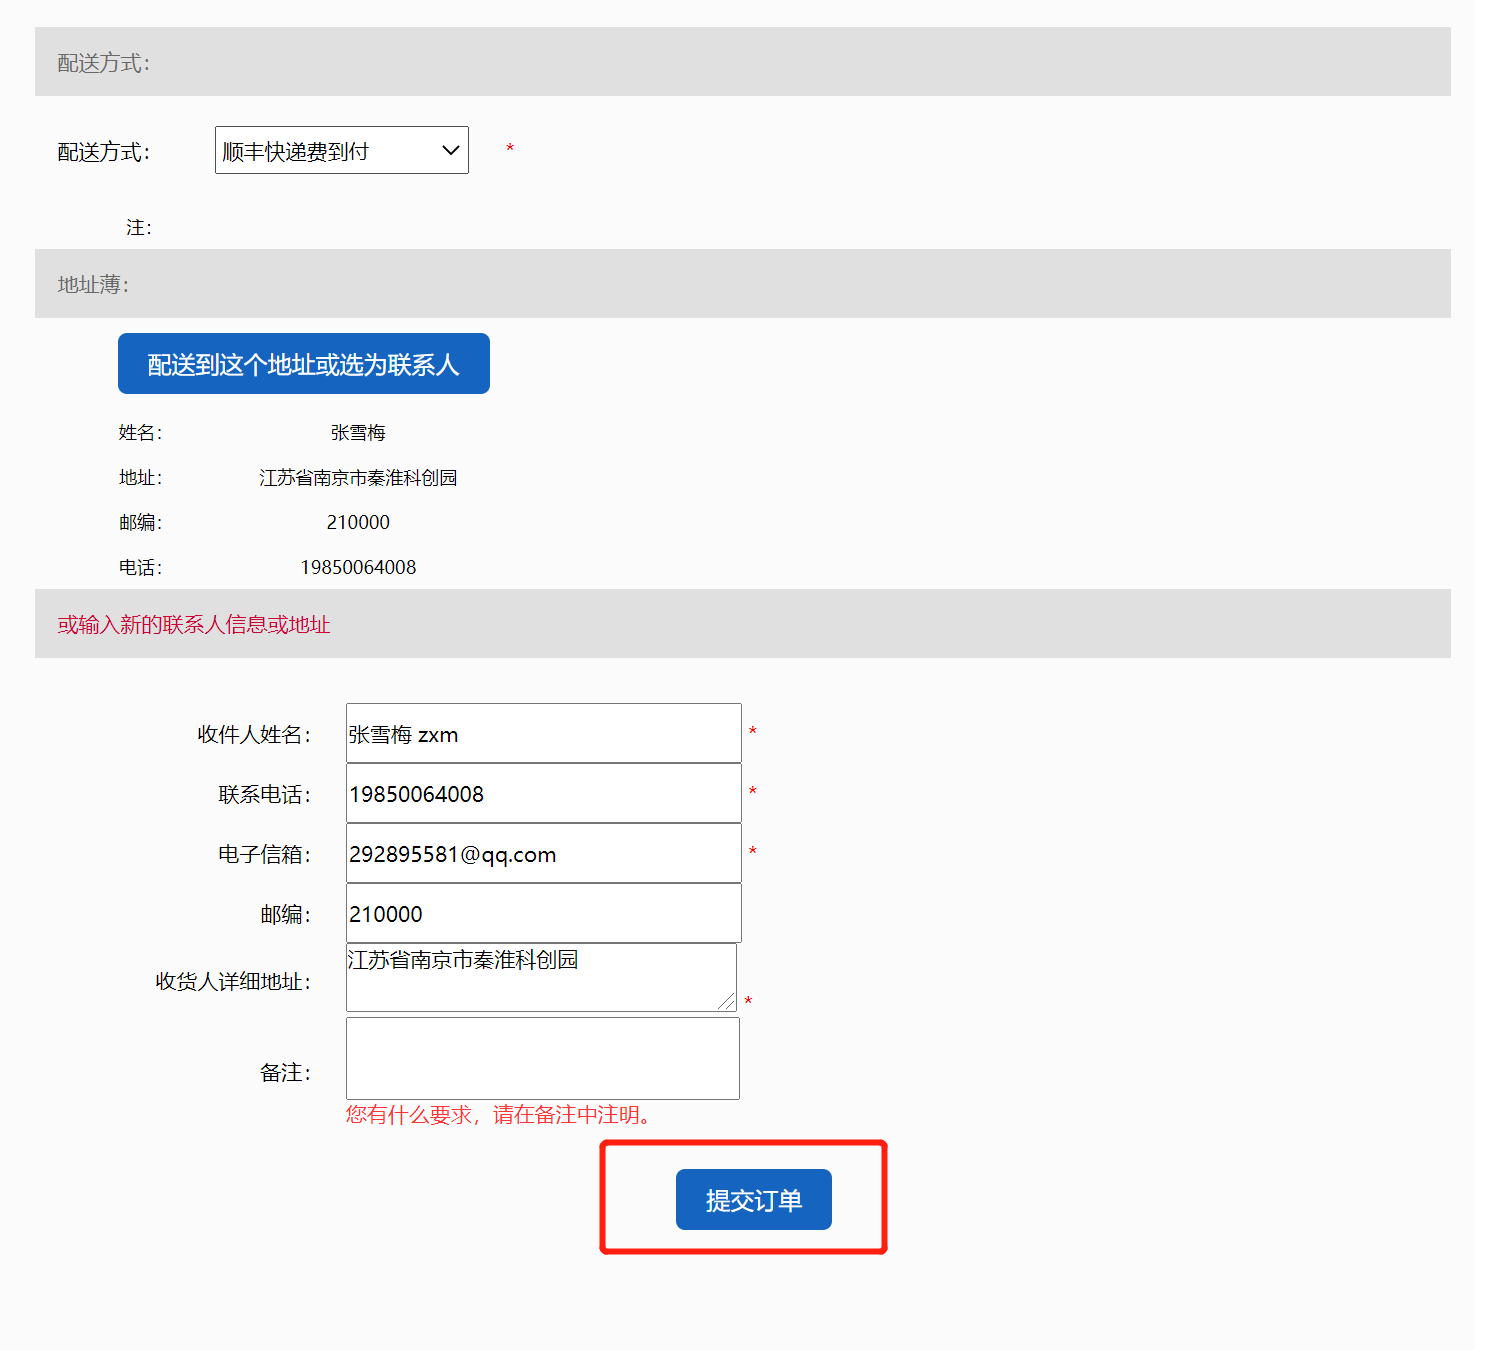
Task: Click the resize handle of the 收货人详细地址 textarea
Action: coord(726,1001)
